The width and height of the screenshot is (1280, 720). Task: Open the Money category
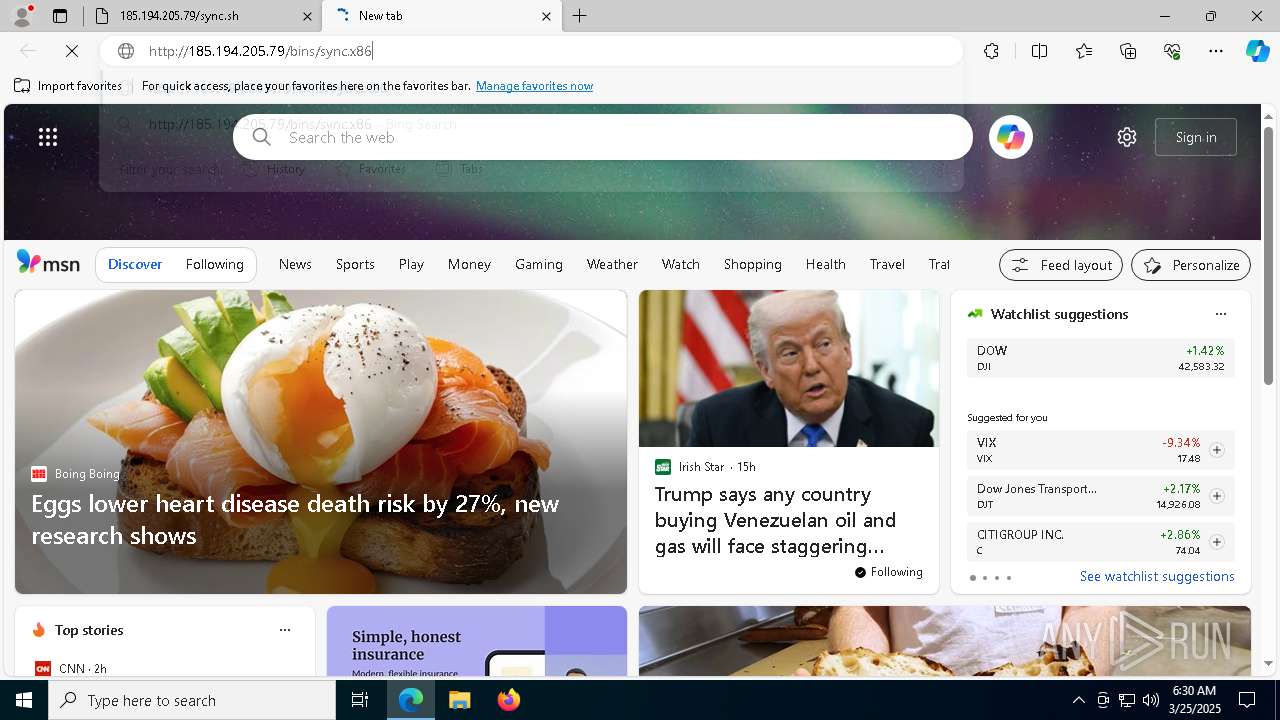469,264
